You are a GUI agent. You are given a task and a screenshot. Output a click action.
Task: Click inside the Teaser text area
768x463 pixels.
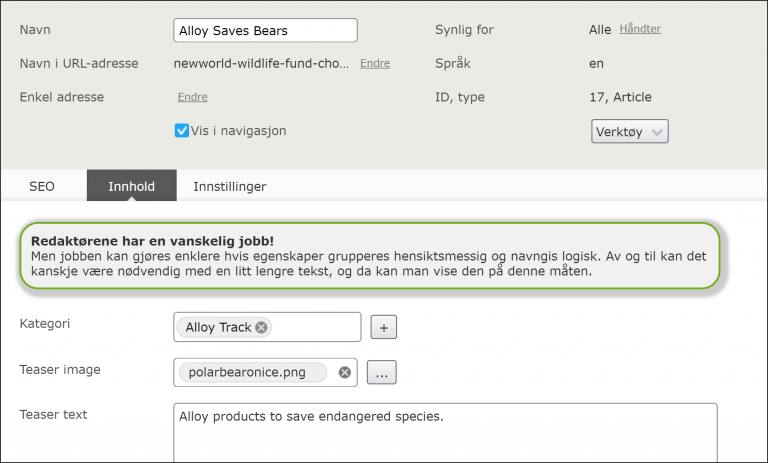tap(445, 432)
